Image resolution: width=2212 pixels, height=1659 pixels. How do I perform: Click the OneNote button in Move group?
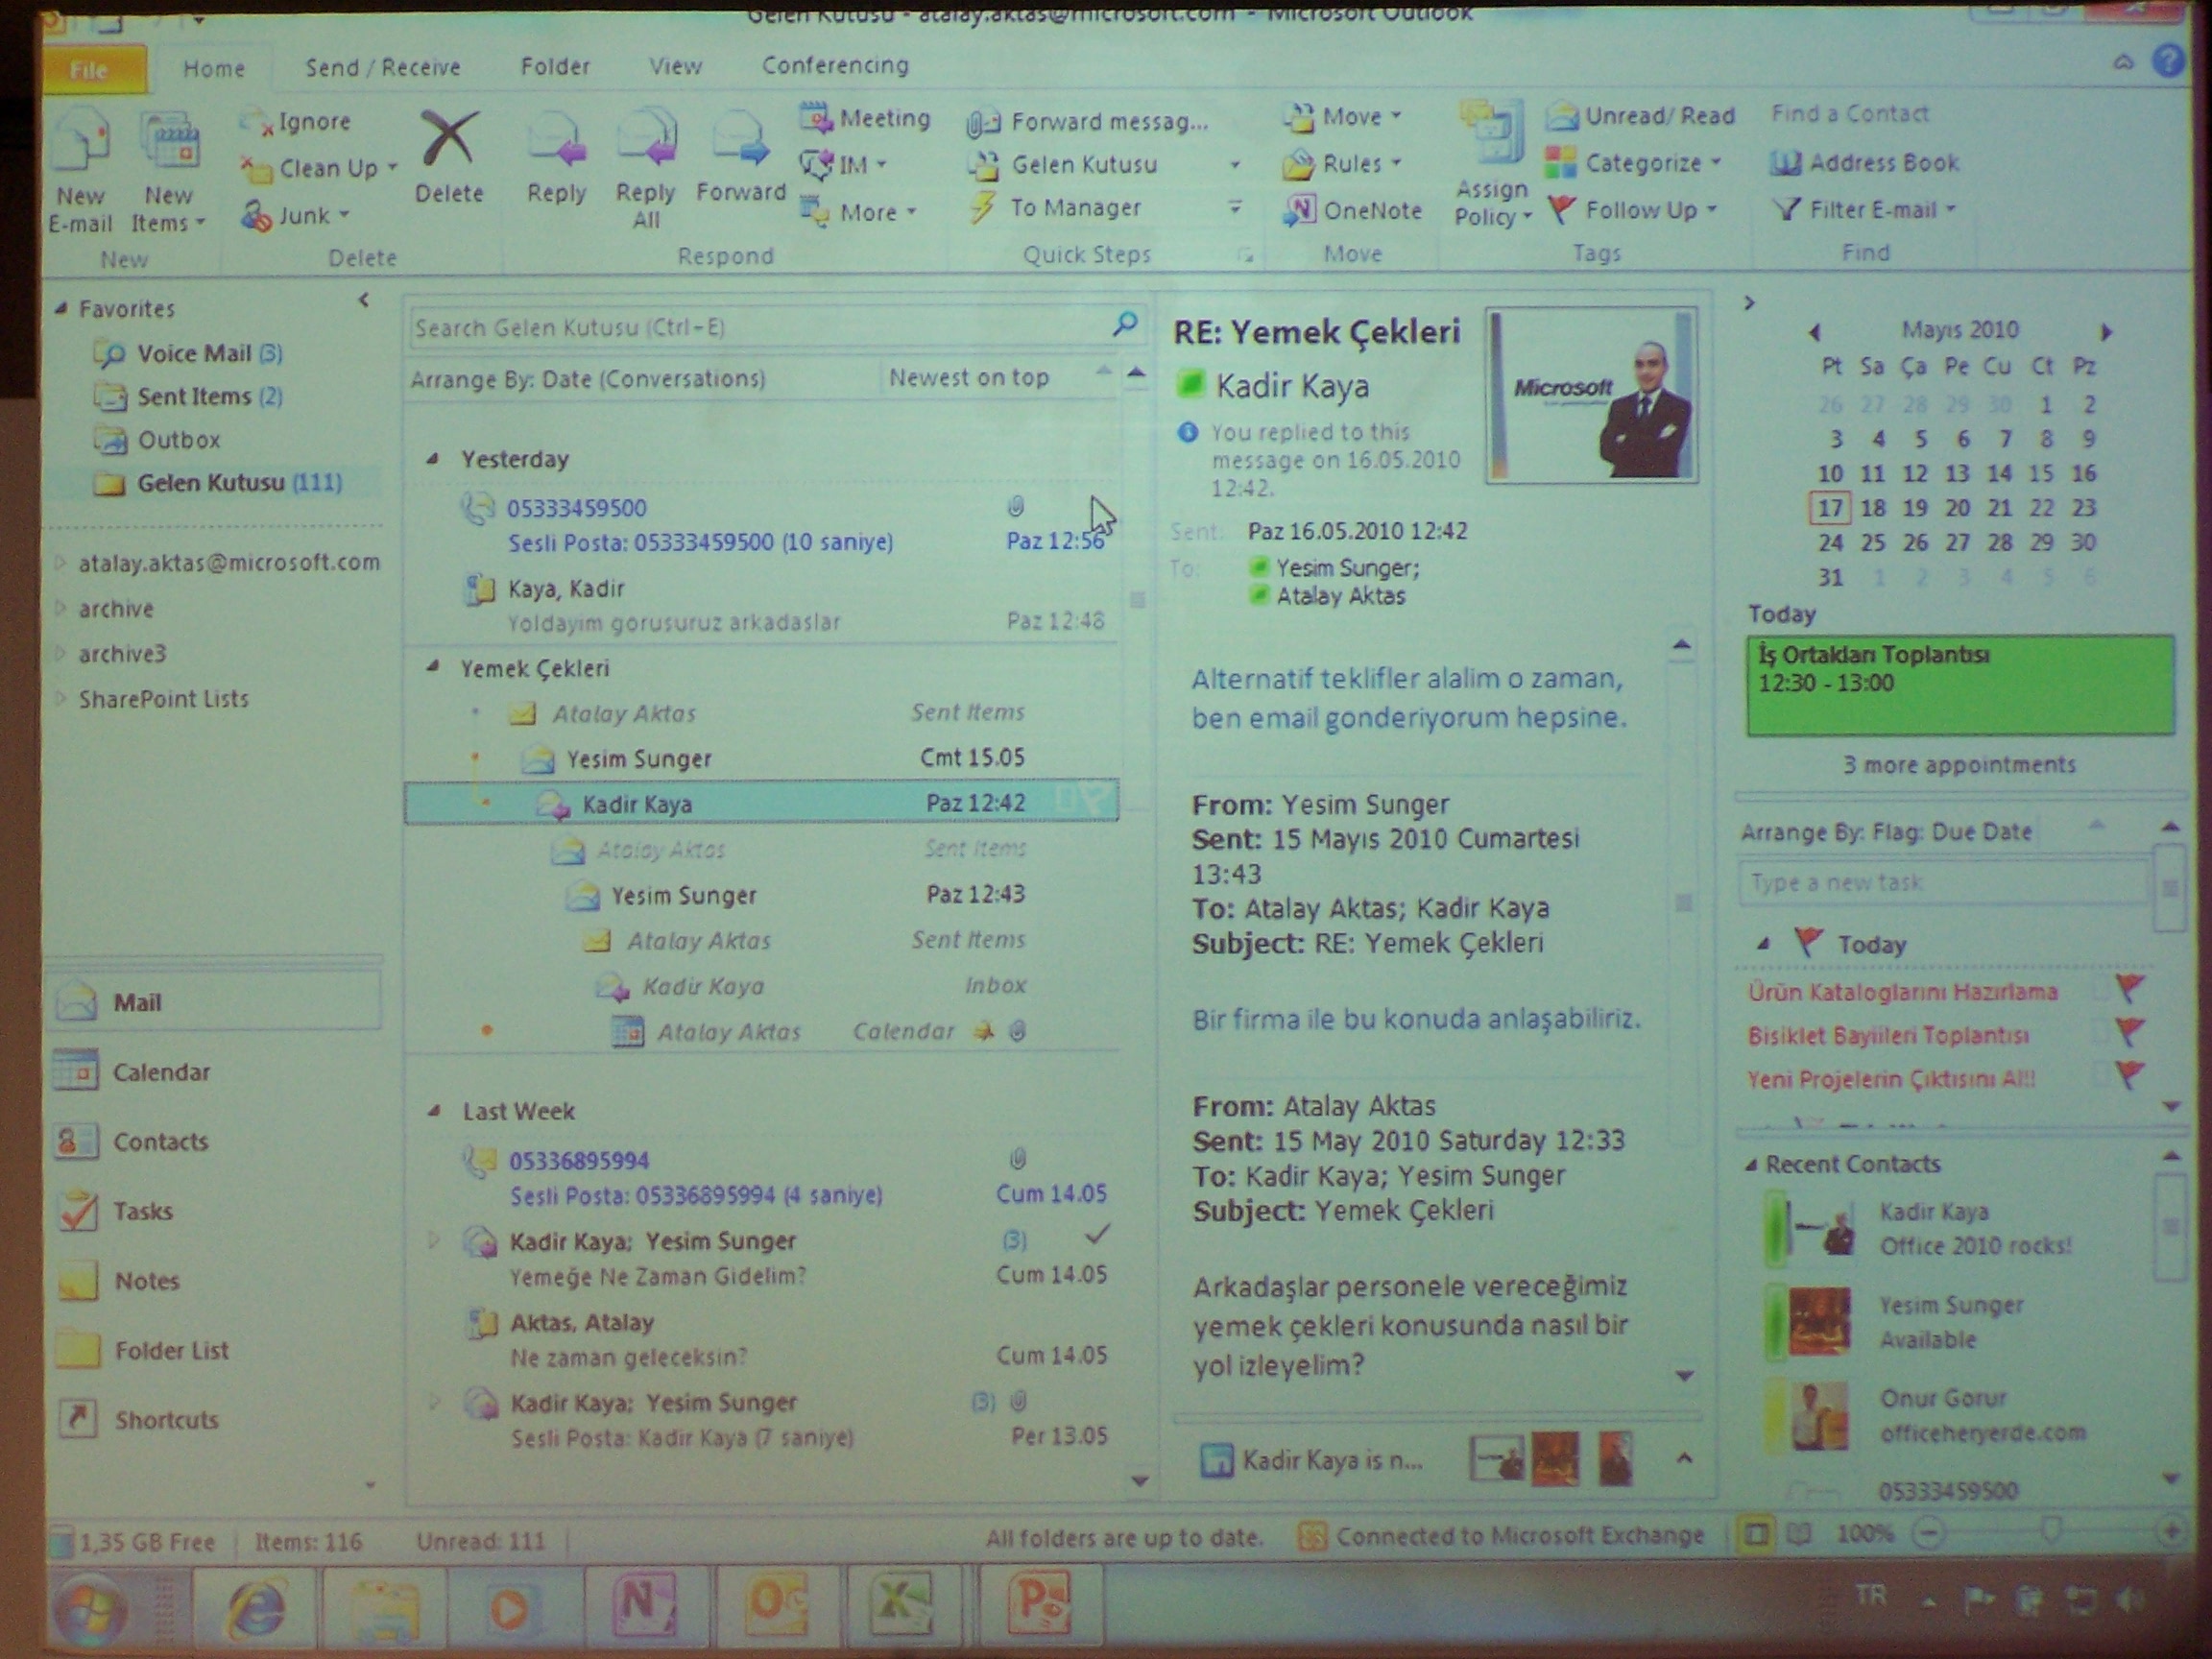point(1352,210)
